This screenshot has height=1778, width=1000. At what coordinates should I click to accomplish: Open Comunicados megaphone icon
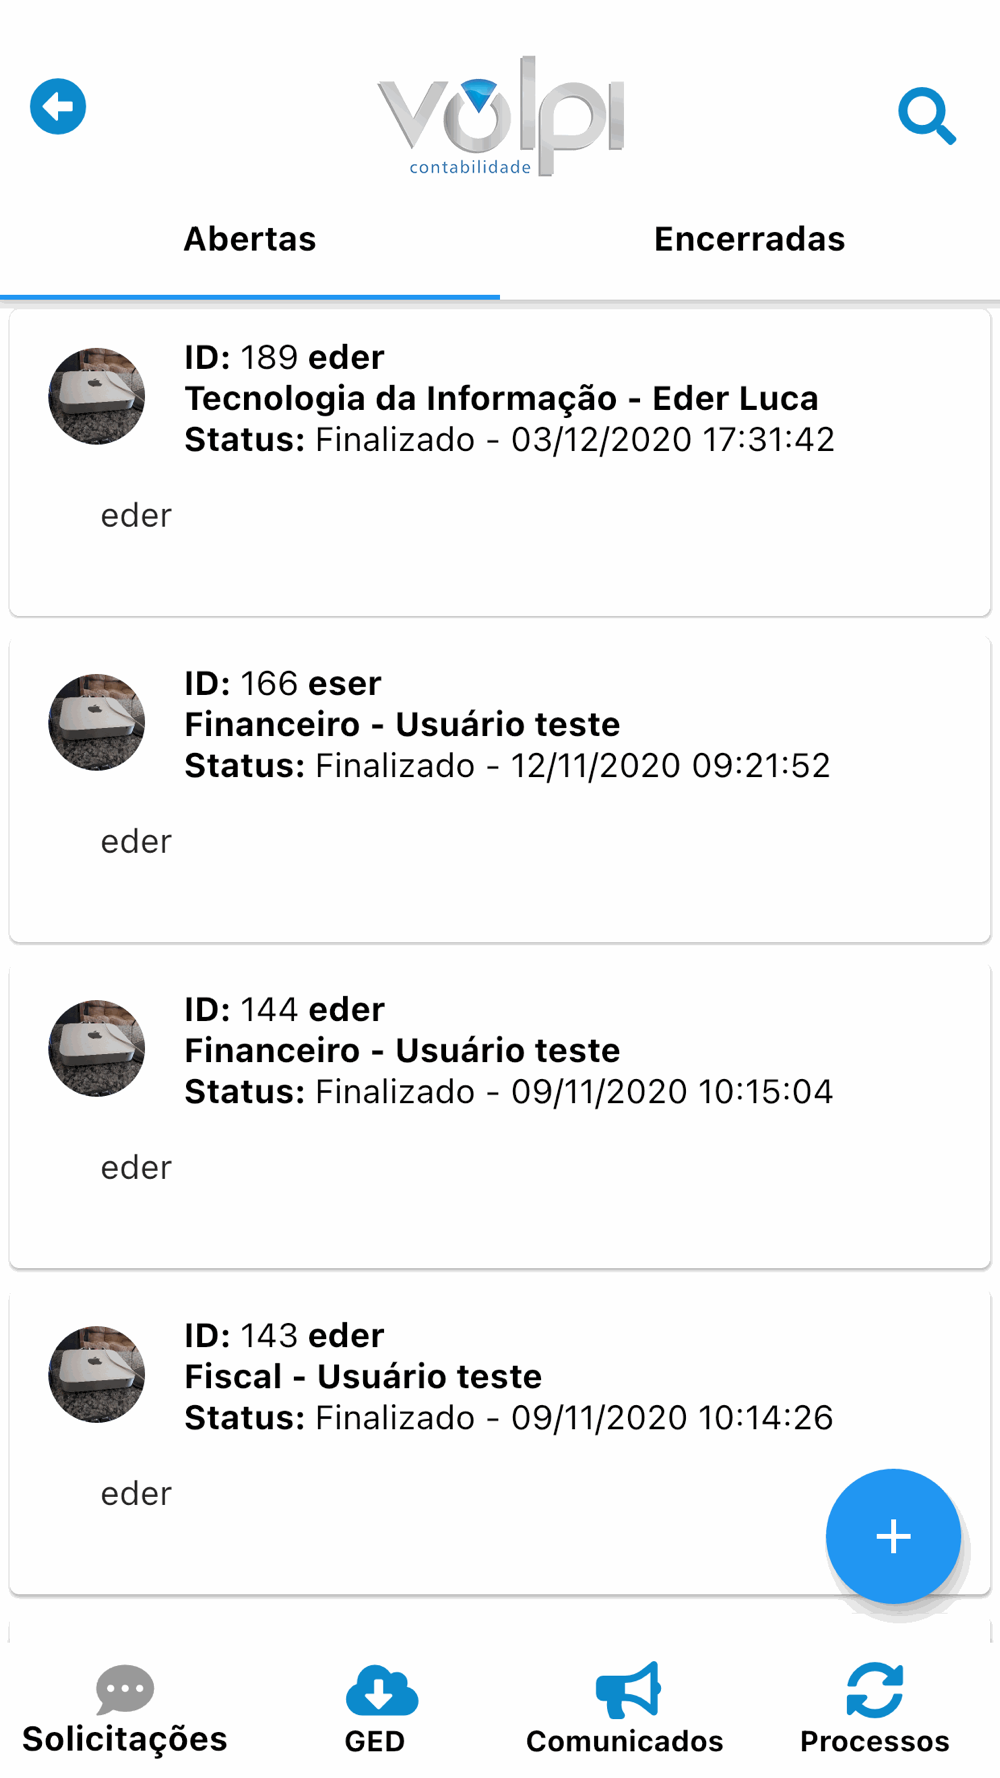pos(627,1690)
